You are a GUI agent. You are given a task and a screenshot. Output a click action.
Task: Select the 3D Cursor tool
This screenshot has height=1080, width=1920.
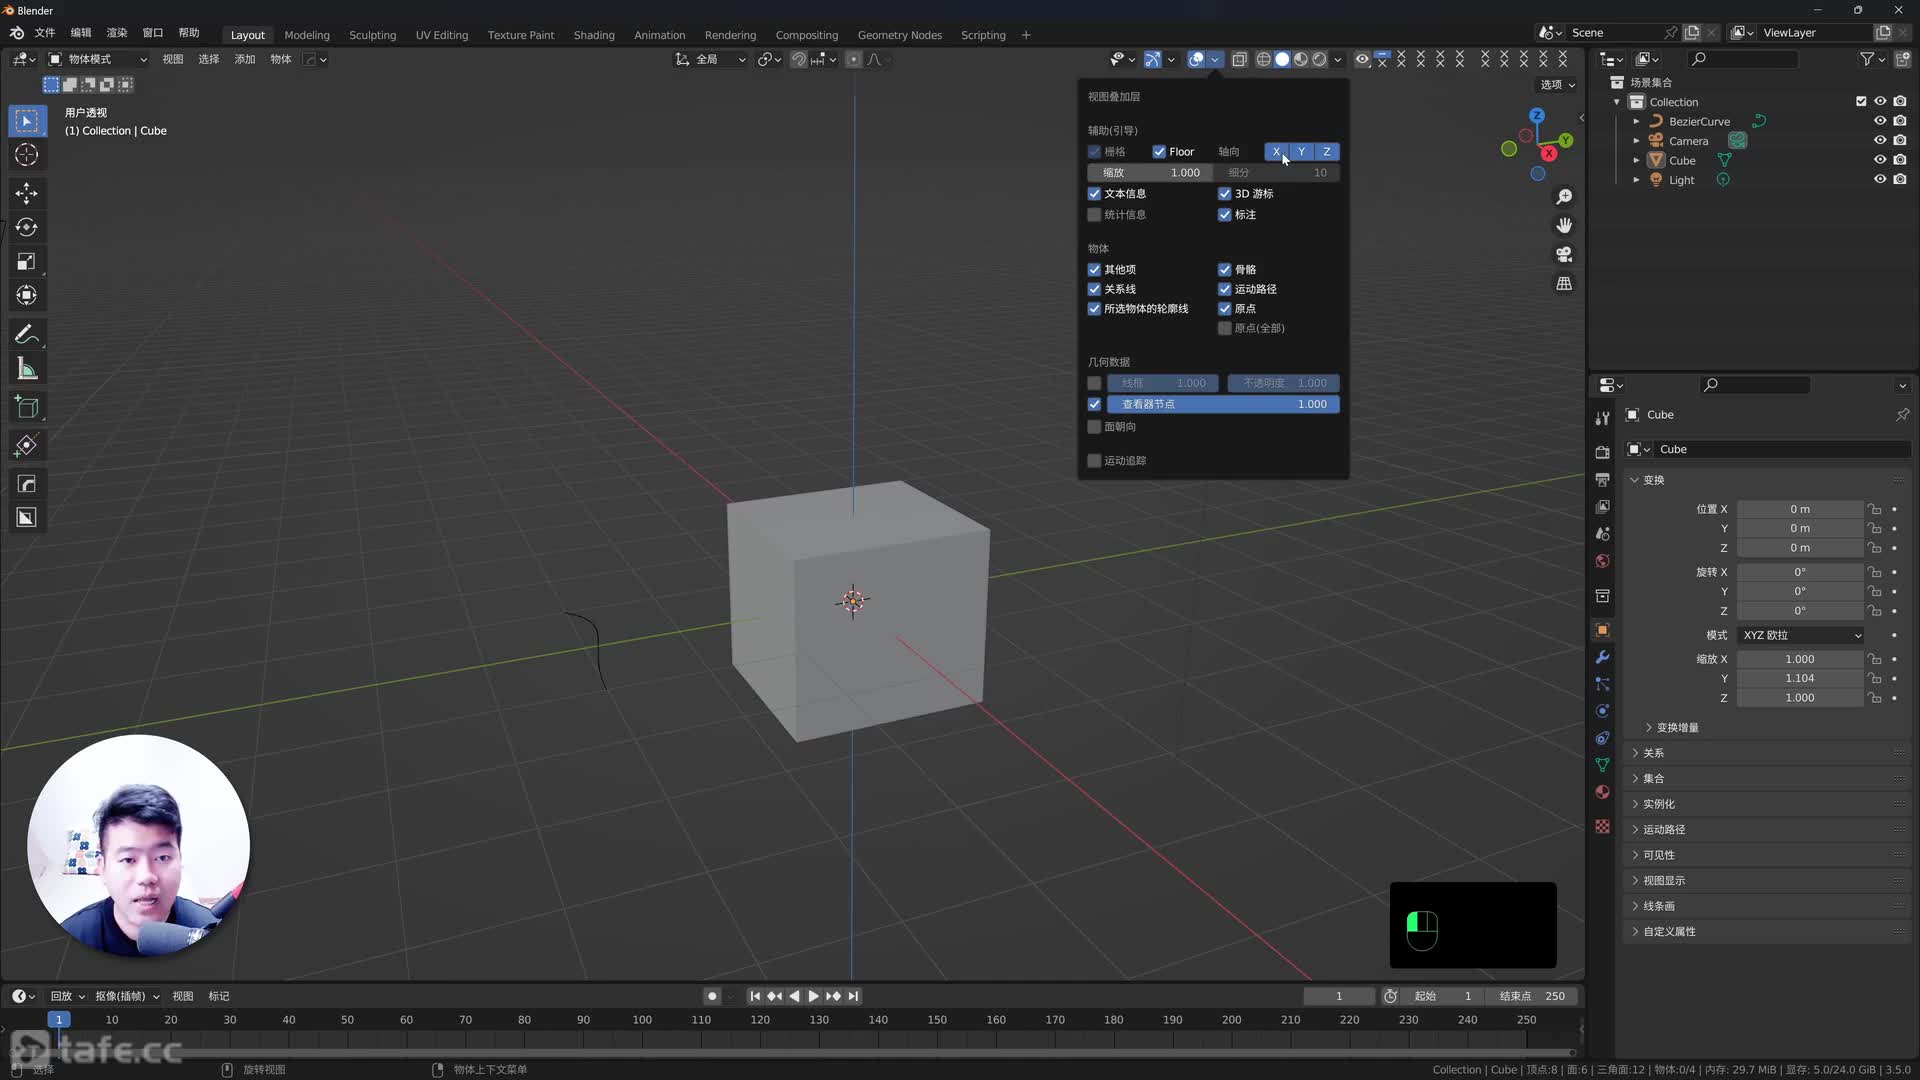coord(27,155)
